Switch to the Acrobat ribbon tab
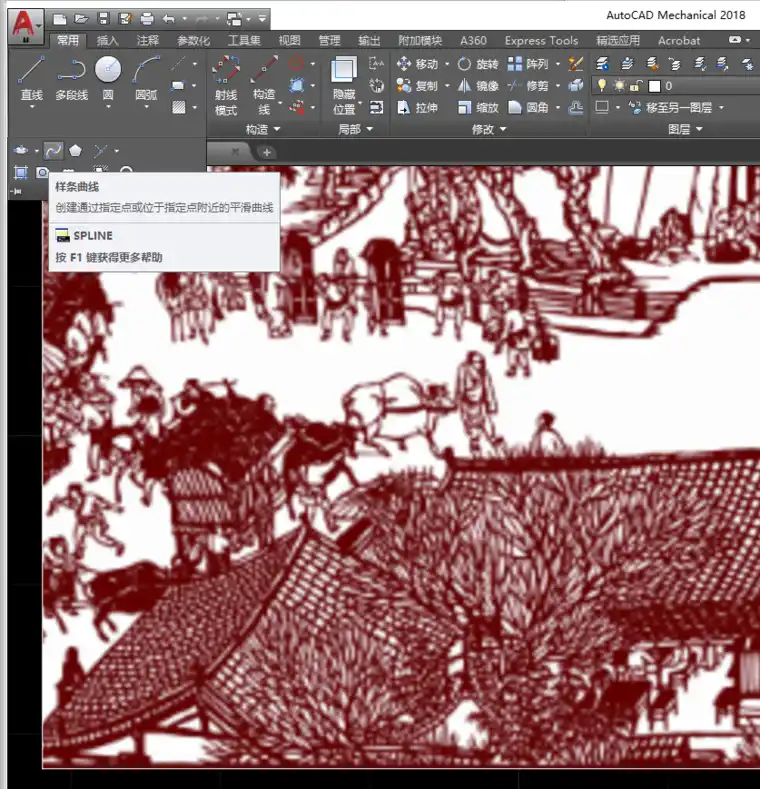This screenshot has height=789, width=760. (679, 41)
